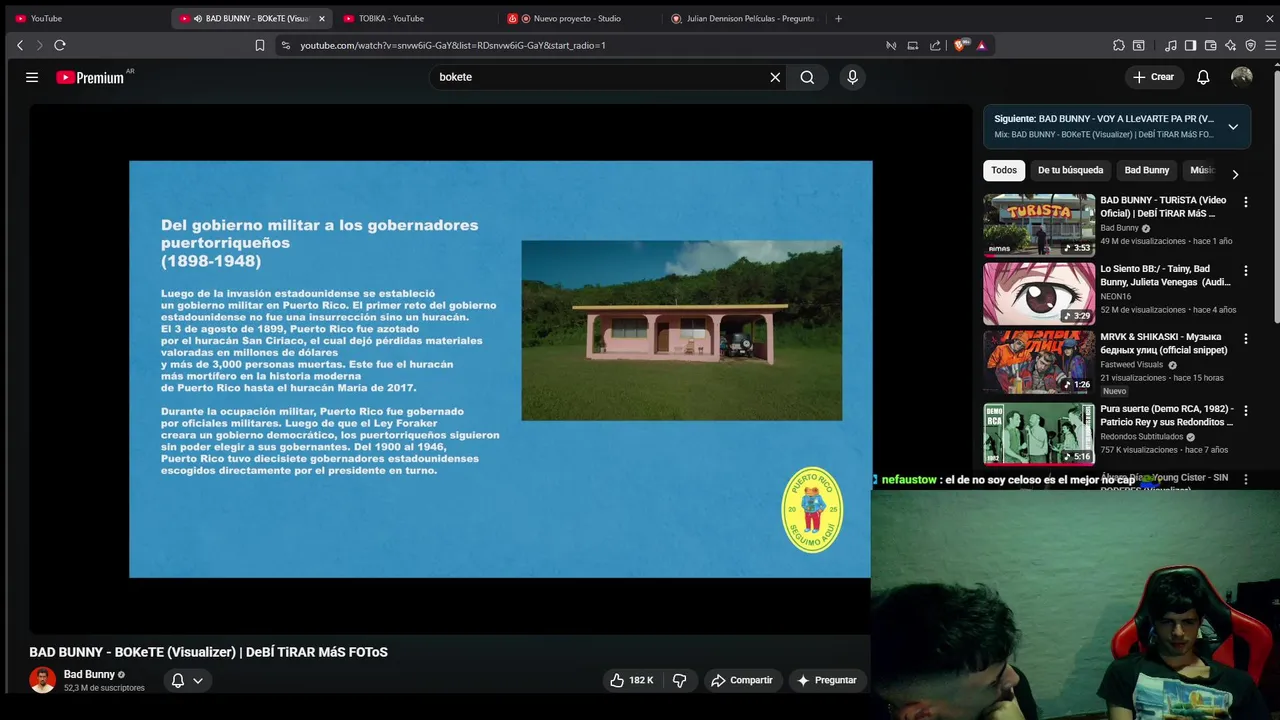Reload the page
The image size is (1280, 720).
pyautogui.click(x=60, y=45)
